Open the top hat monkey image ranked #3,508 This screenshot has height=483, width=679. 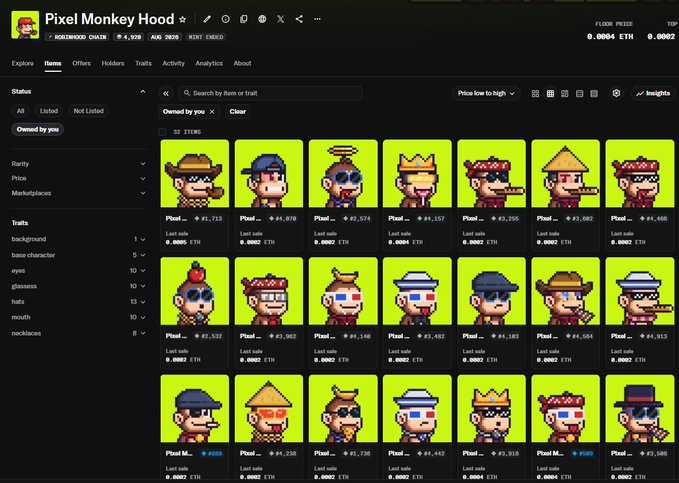[x=640, y=408]
